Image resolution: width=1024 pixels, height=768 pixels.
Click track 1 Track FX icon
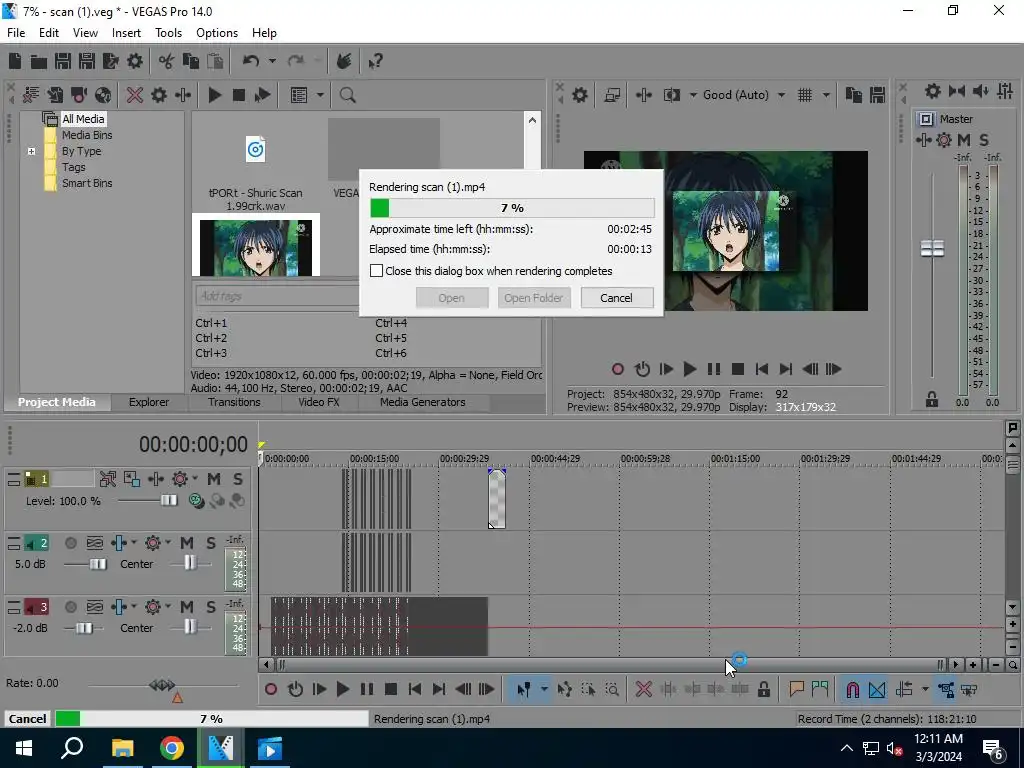coord(155,479)
